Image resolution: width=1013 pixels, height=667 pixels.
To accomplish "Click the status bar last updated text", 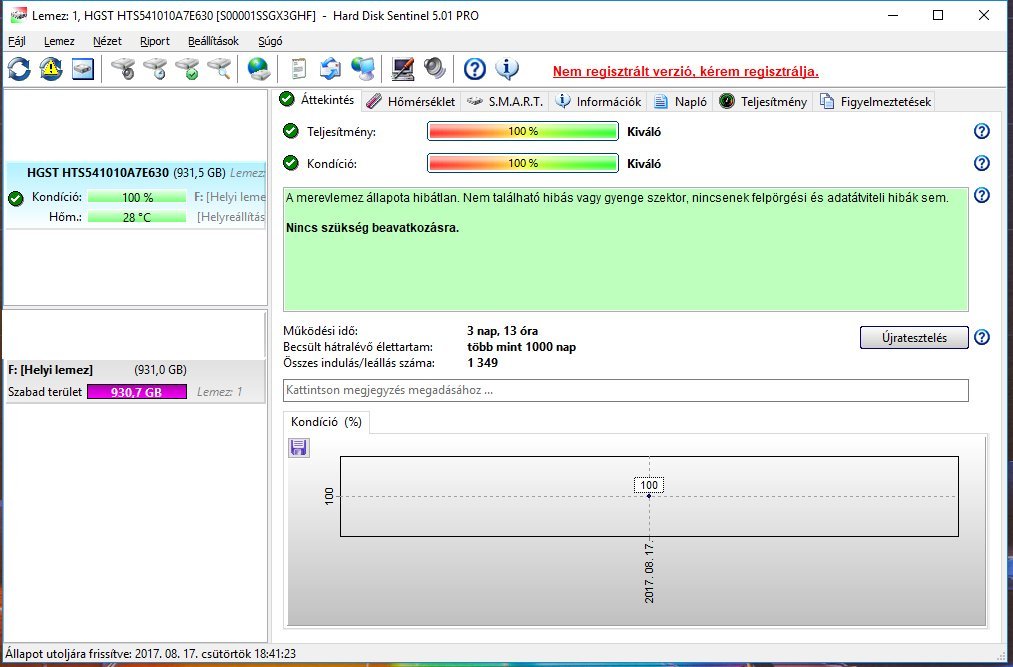I will pos(151,654).
